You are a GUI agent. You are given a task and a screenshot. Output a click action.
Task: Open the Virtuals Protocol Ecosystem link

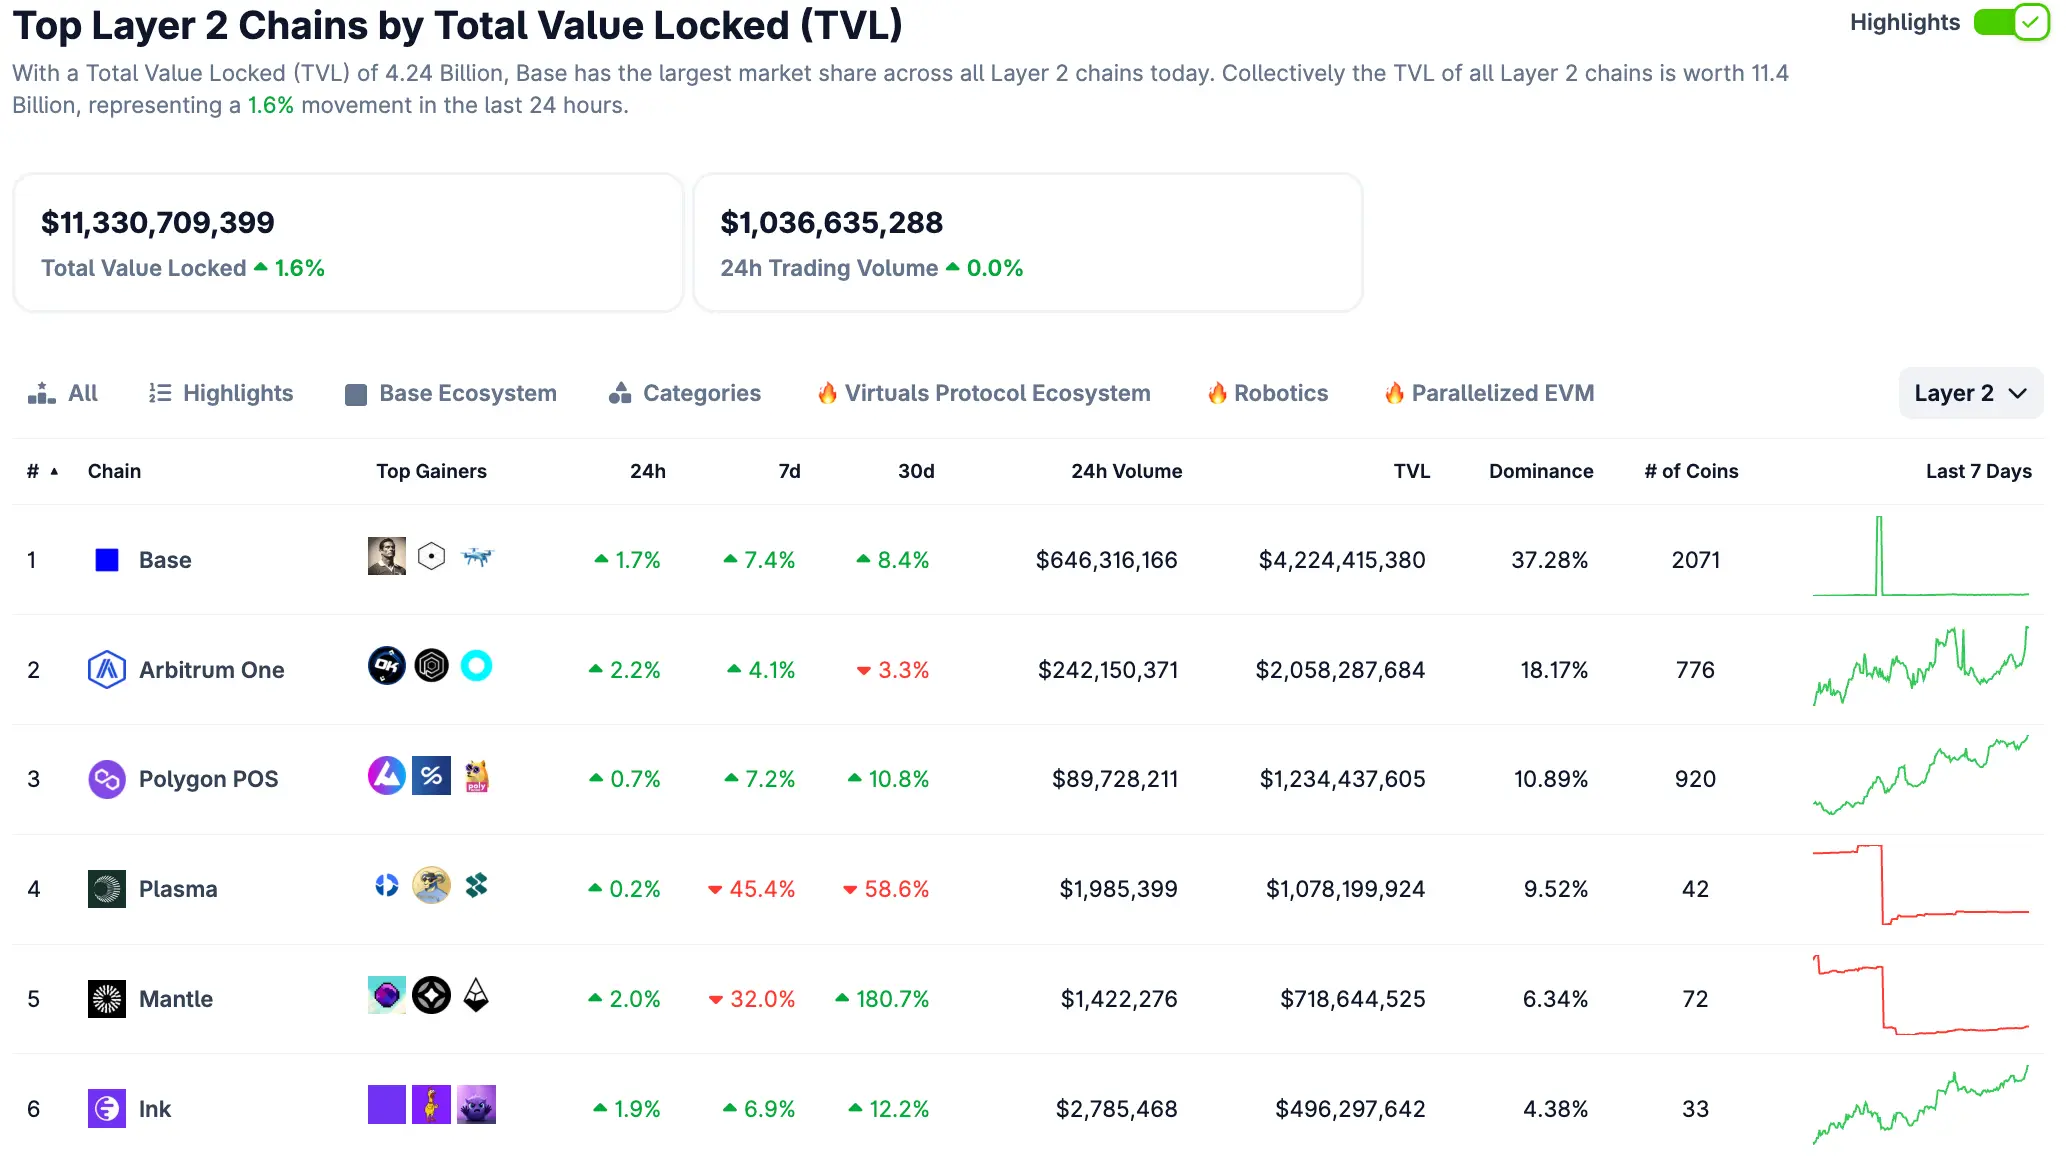(984, 394)
